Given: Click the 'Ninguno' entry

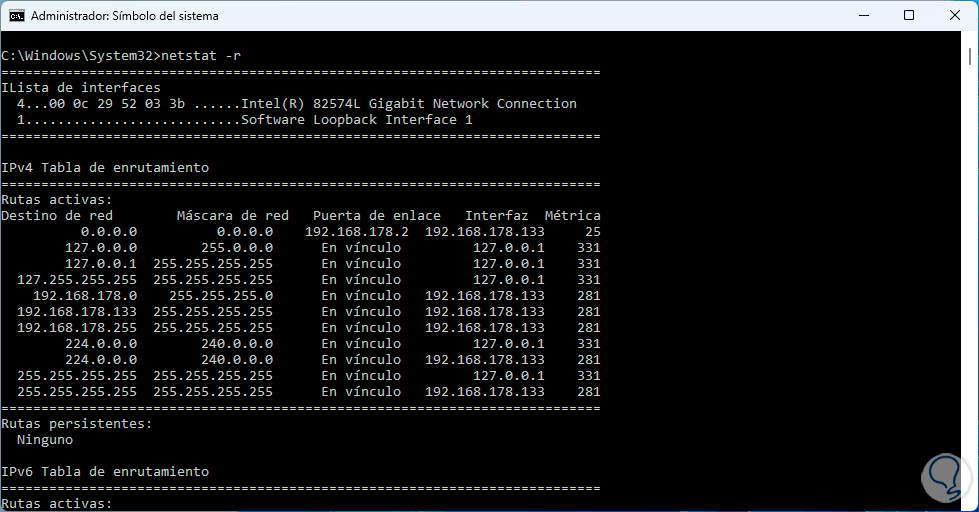Looking at the screenshot, I should pos(45,440).
